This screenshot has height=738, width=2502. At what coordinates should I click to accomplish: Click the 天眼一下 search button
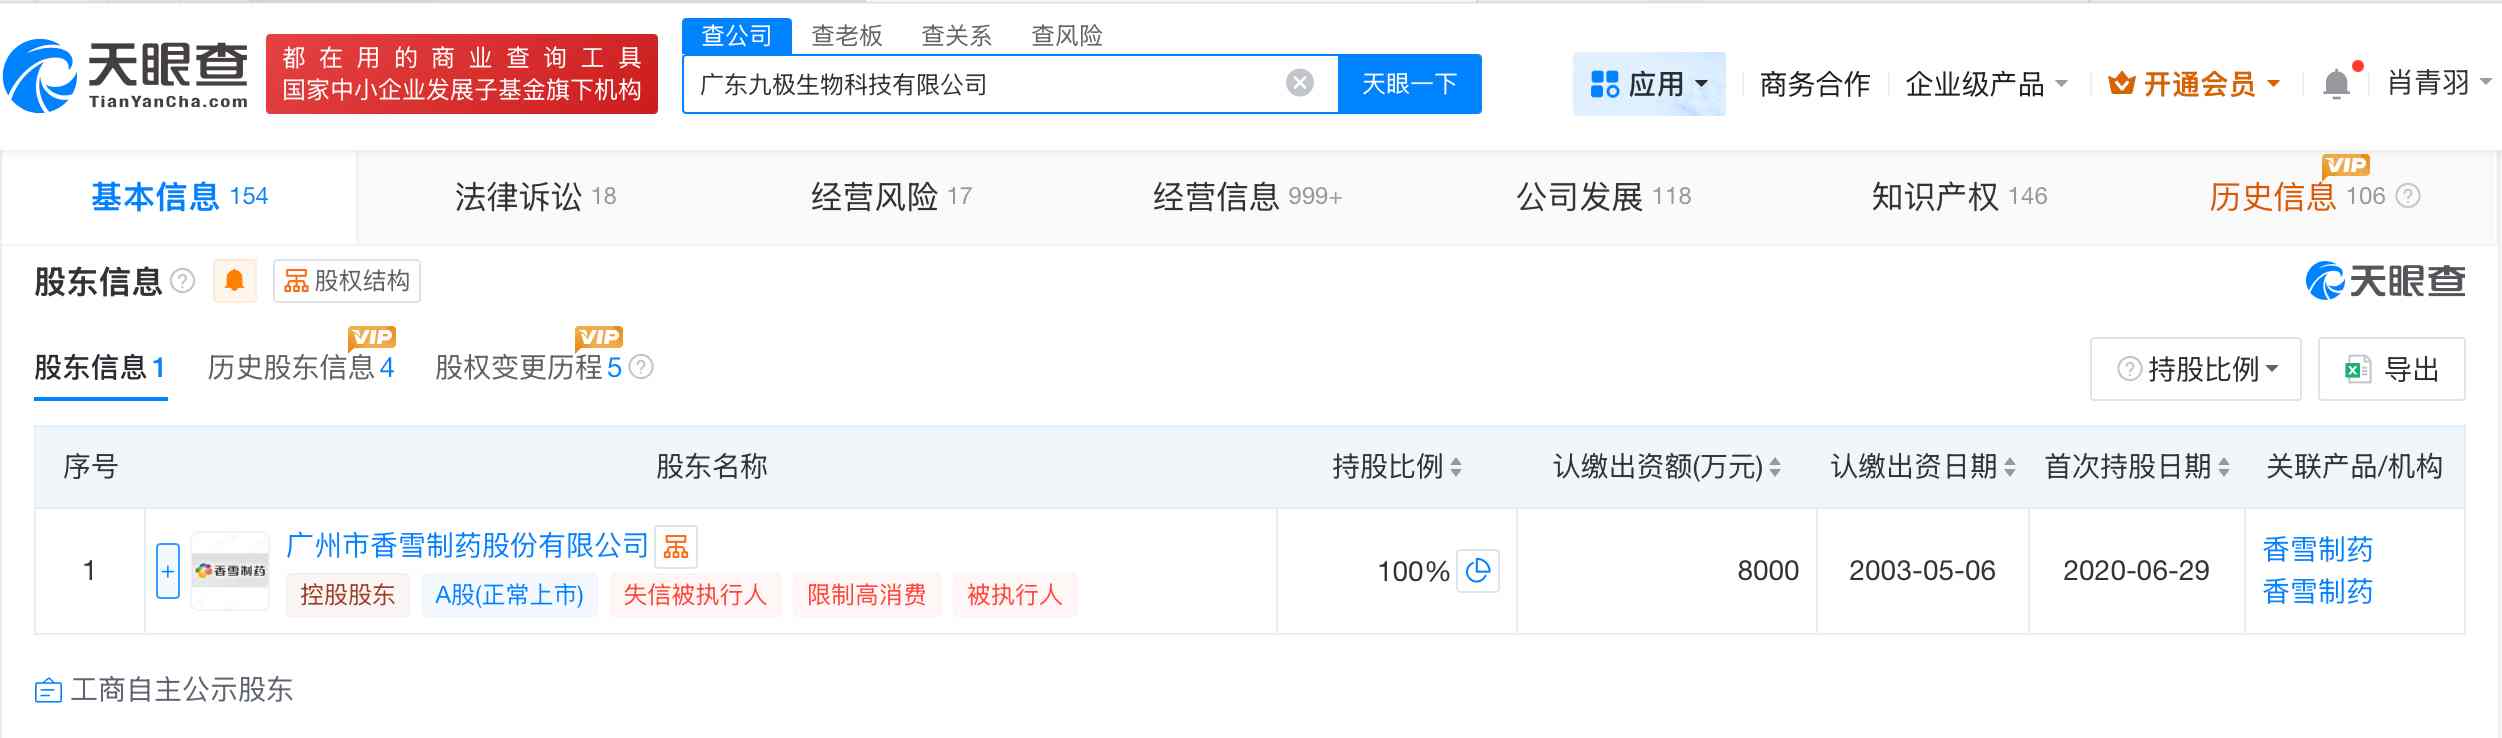[1409, 84]
